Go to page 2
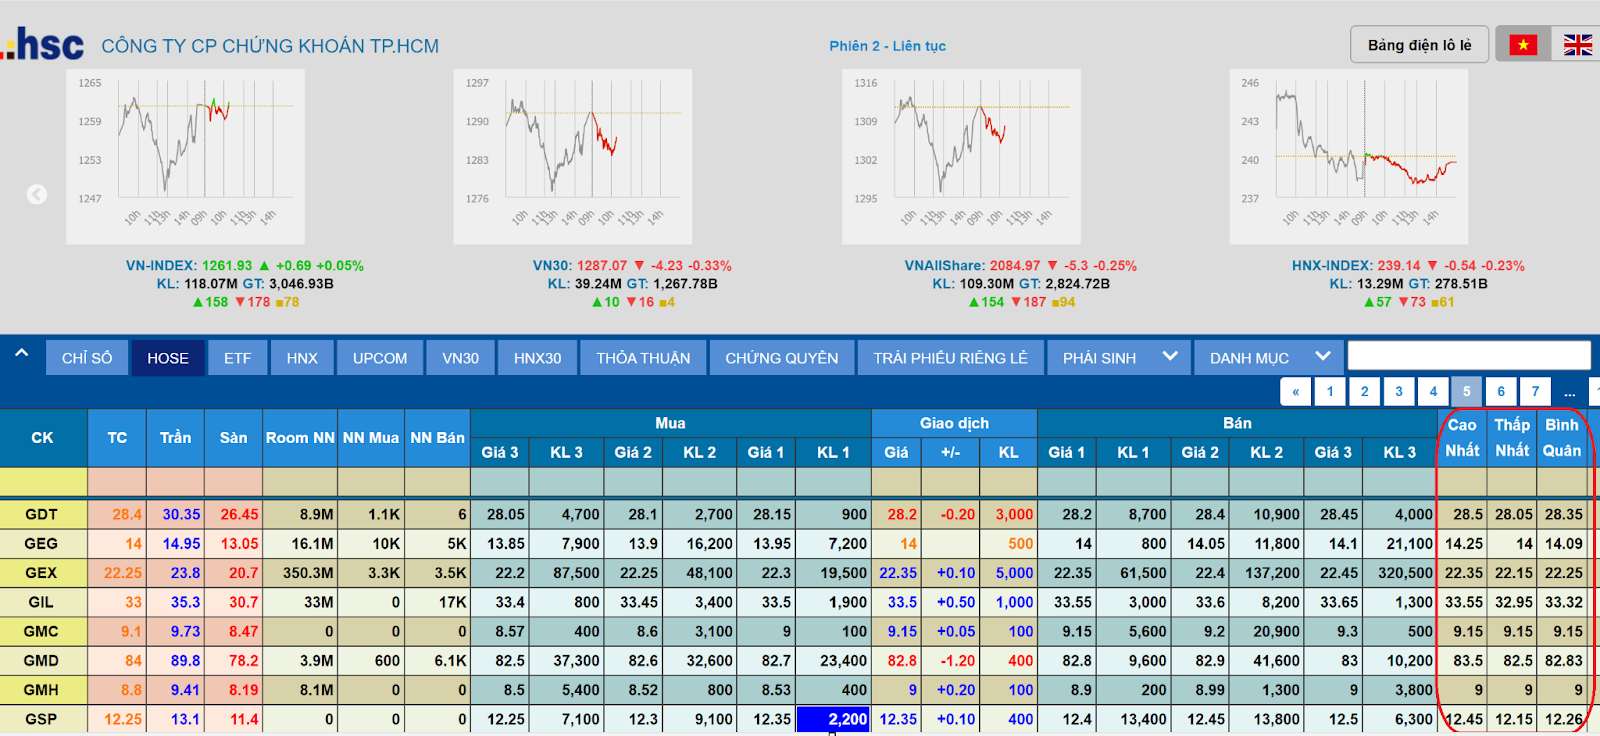Screen dimensions: 1600x736 pos(1364,391)
